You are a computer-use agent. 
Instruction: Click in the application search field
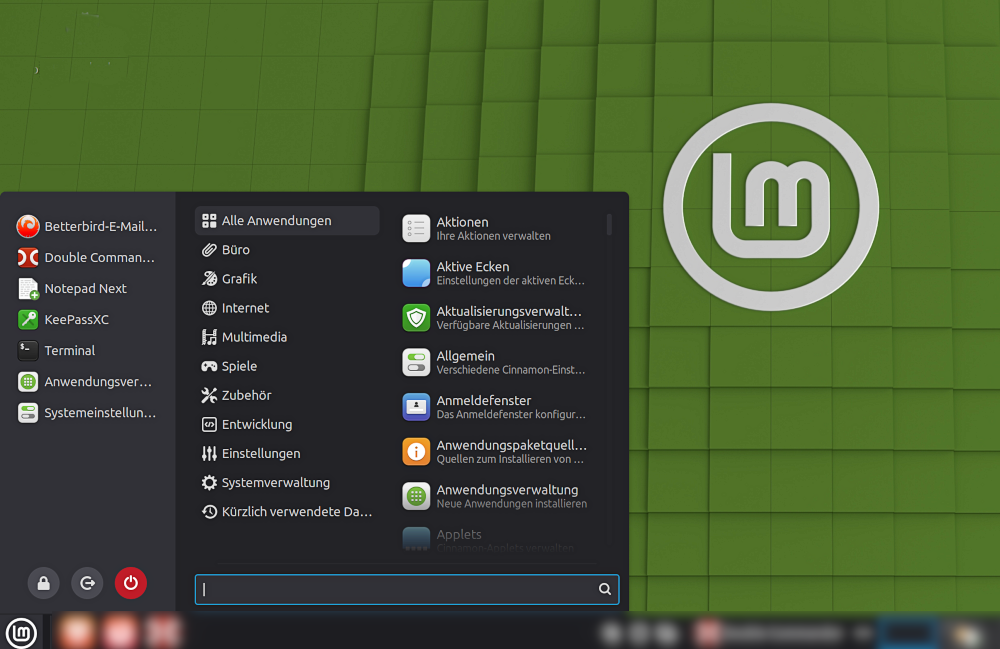coord(400,590)
